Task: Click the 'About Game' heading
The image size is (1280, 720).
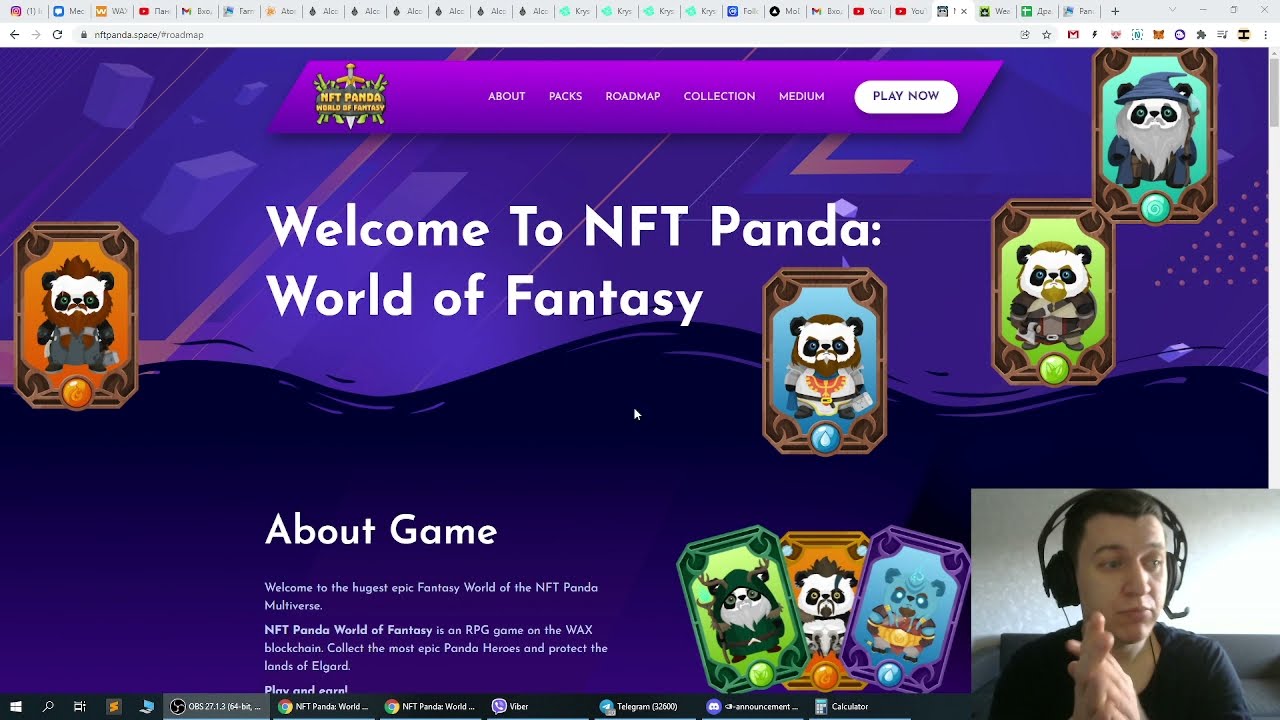Action: 381,531
